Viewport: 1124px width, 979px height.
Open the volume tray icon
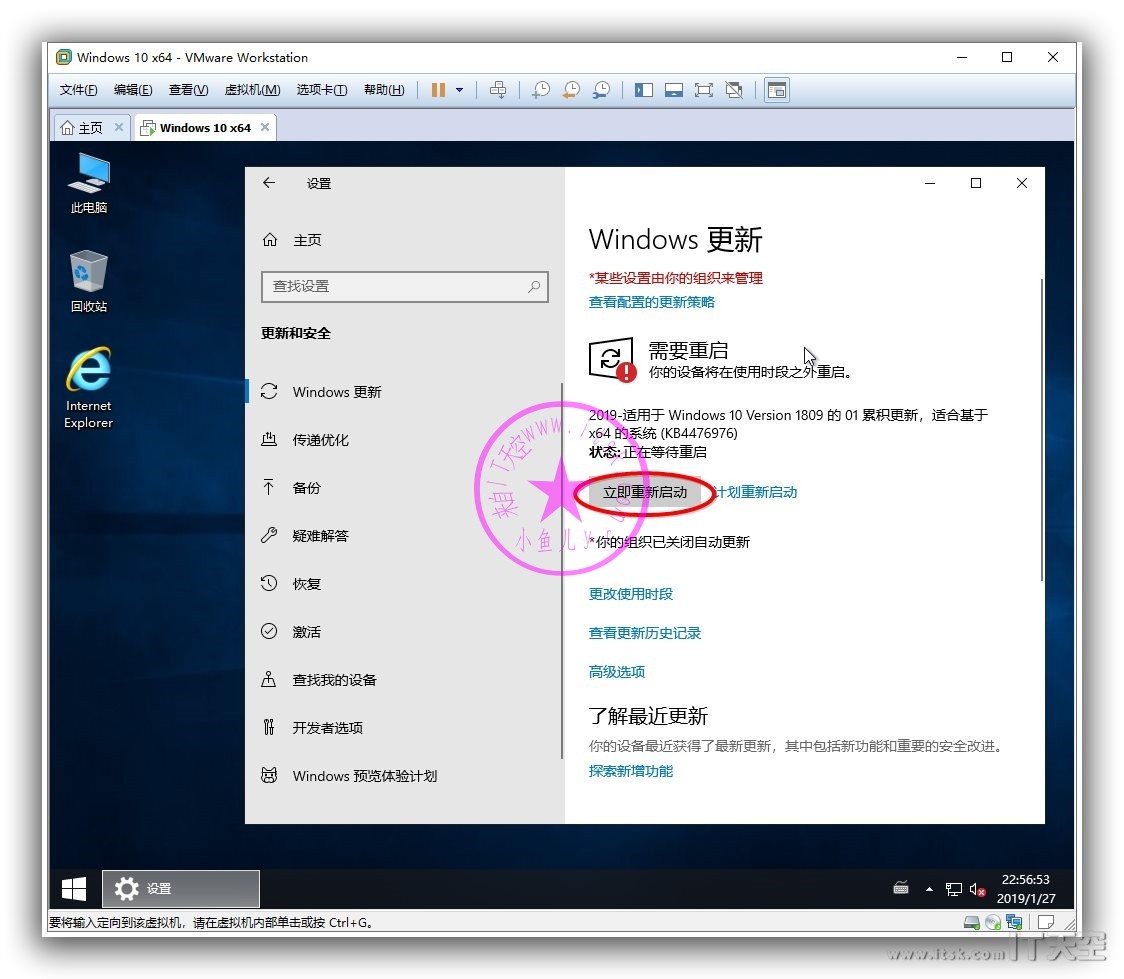tap(977, 889)
